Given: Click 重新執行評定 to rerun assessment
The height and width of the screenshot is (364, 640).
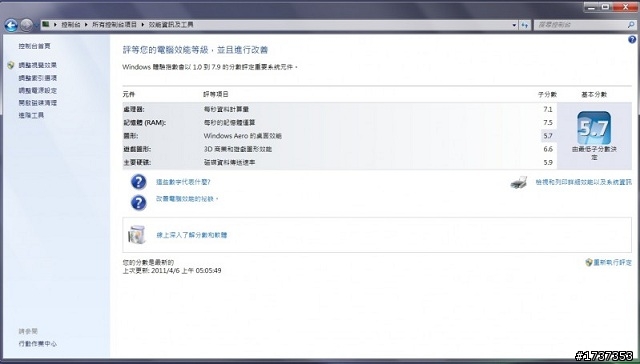Looking at the screenshot, I should click(x=613, y=262).
